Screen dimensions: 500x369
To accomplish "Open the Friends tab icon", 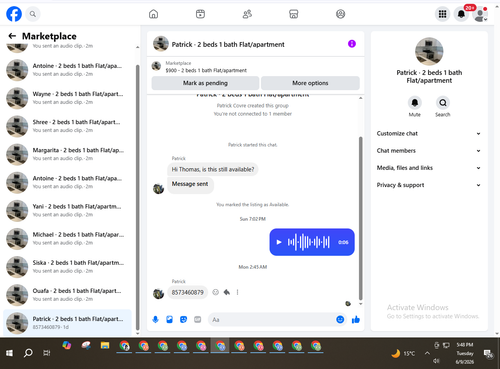I will point(247,14).
